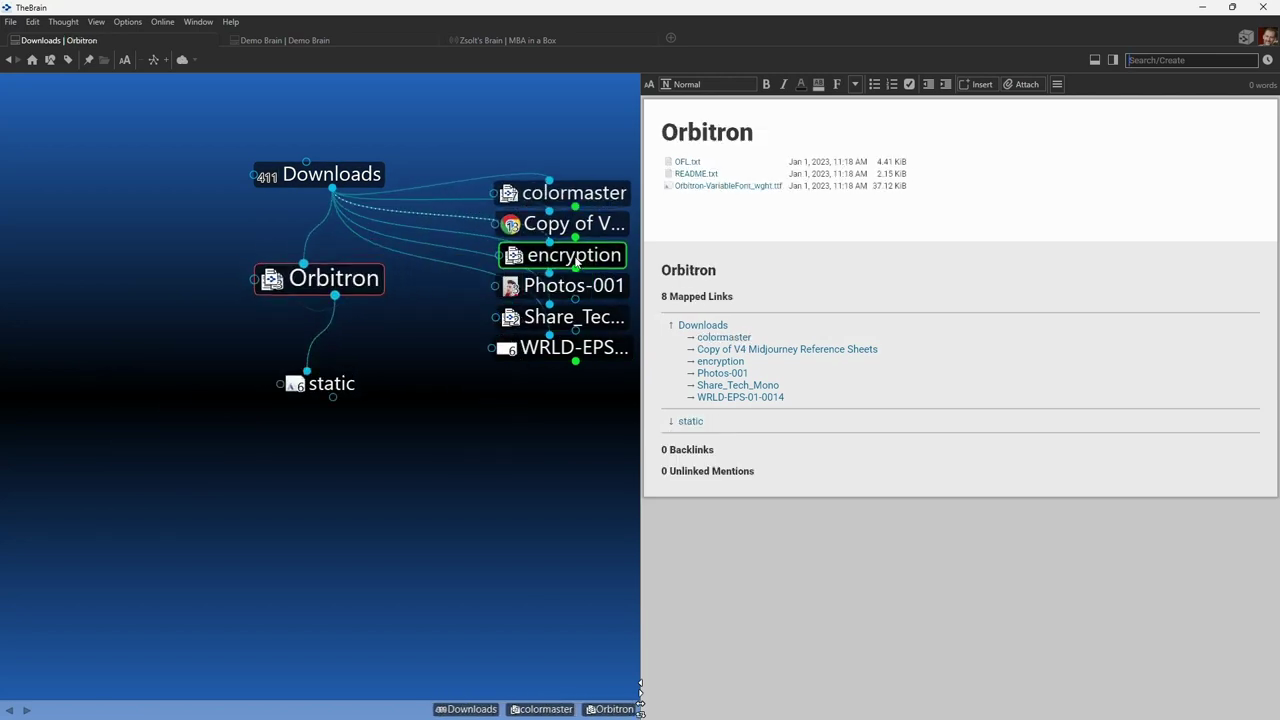This screenshot has height=720, width=1280.
Task: Click the plex text size icon
Action: tap(125, 60)
